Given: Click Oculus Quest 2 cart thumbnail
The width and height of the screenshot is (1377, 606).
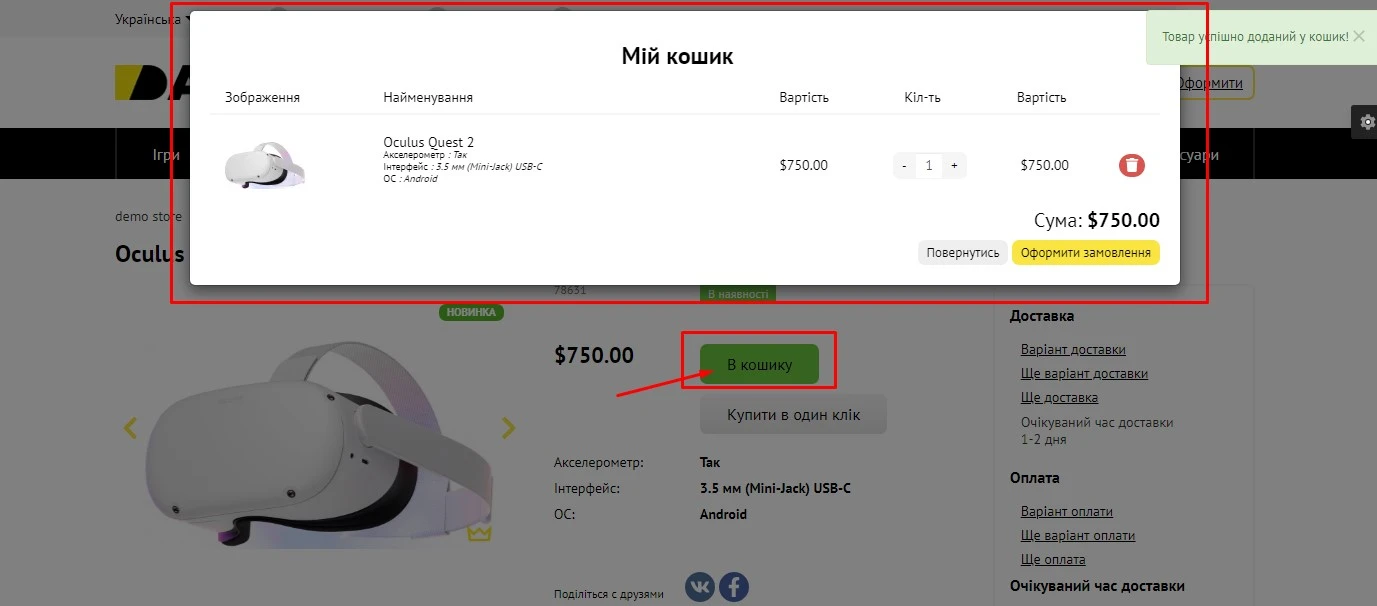Looking at the screenshot, I should coord(265,166).
